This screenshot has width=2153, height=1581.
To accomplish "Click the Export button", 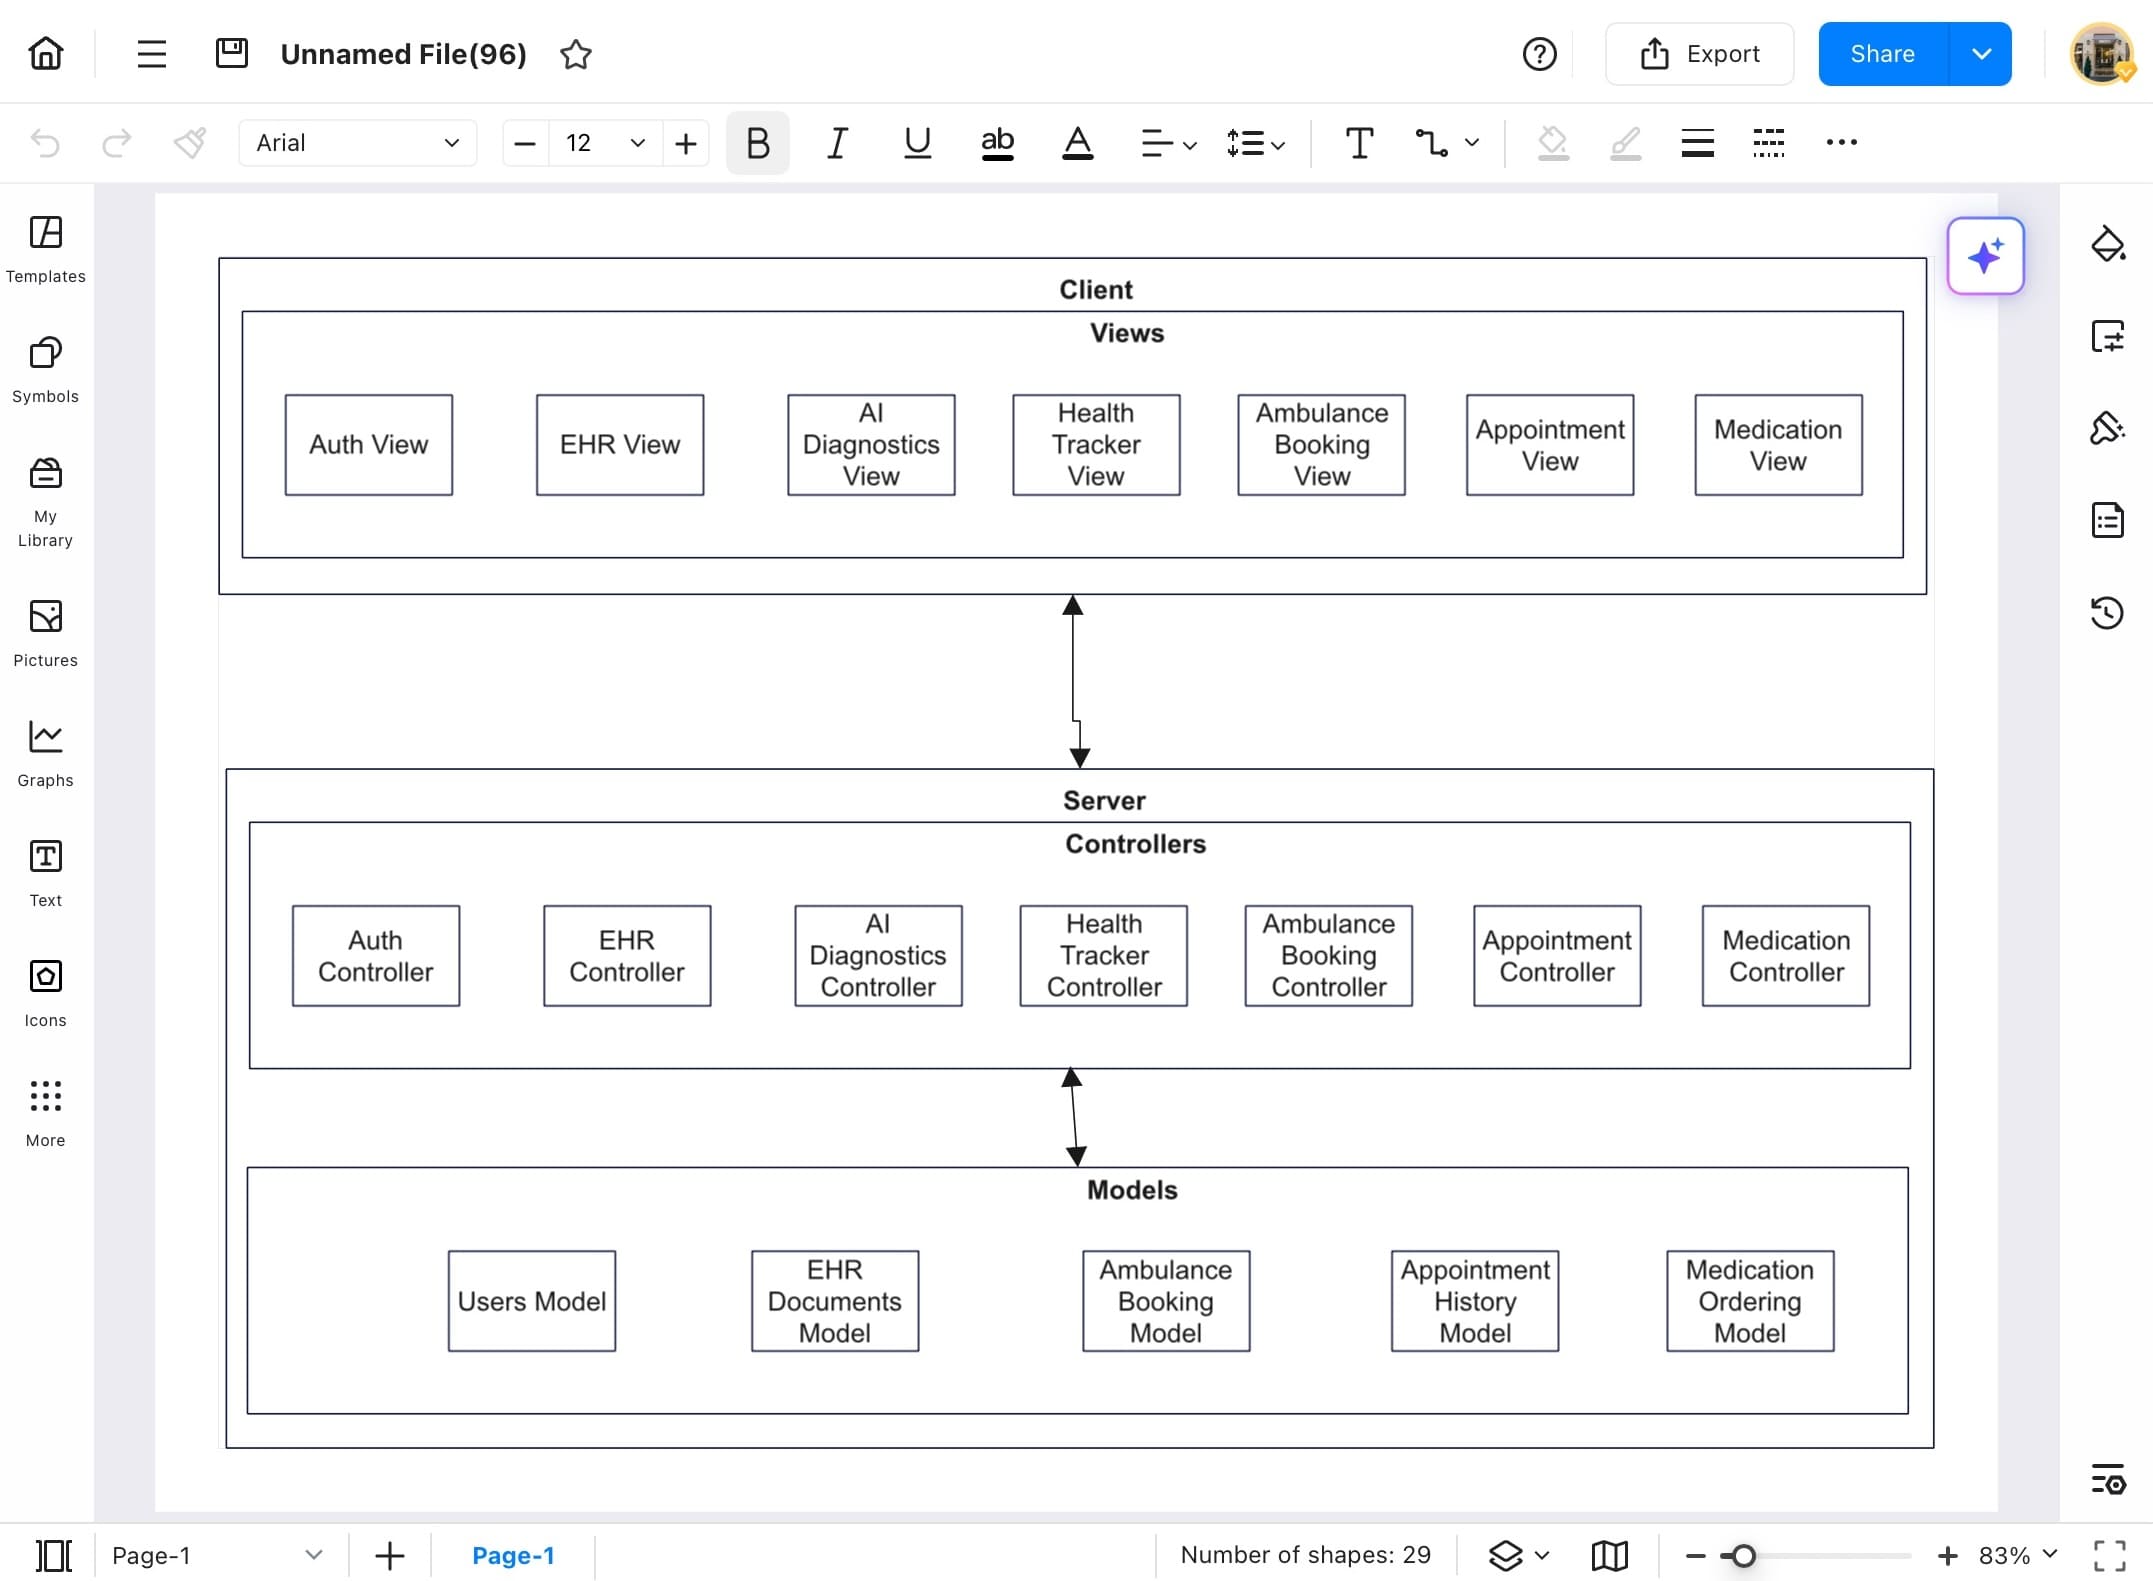I will click(x=1699, y=54).
